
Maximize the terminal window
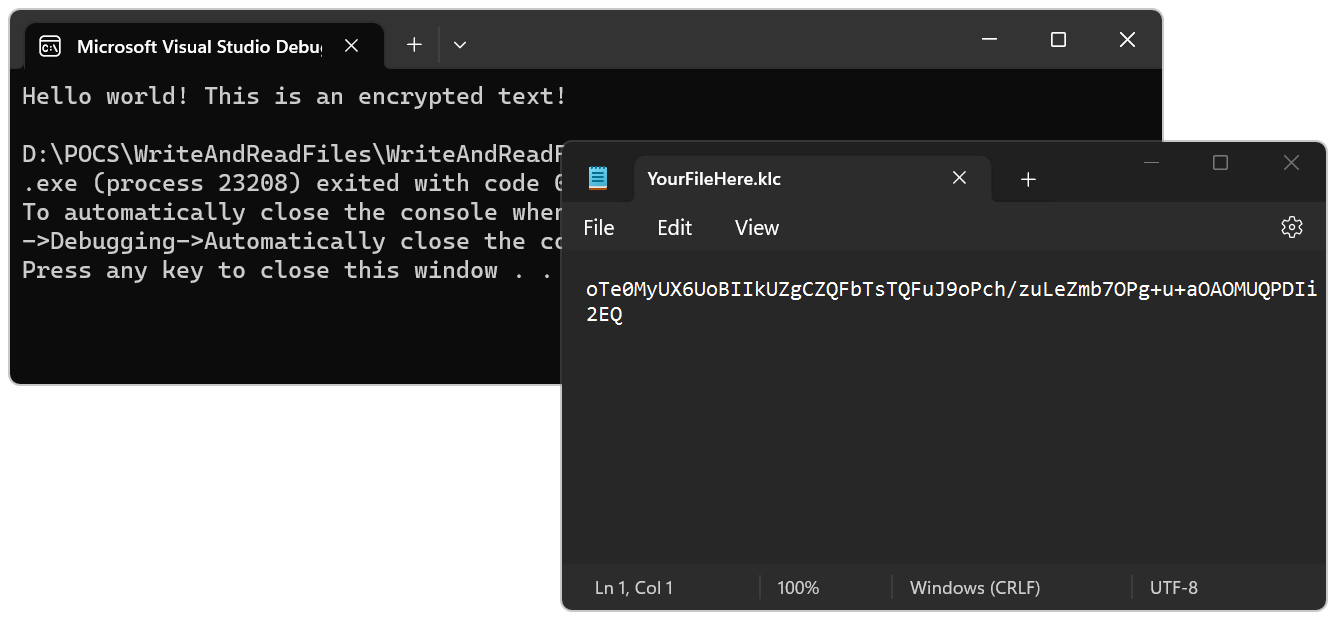pos(1058,40)
